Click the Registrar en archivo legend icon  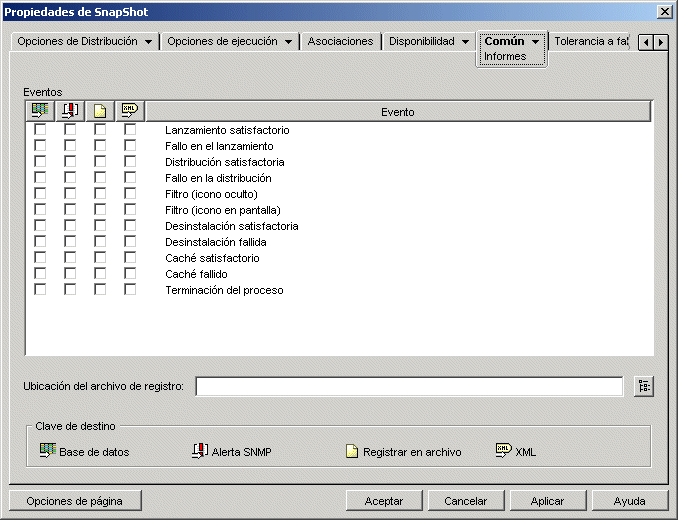click(x=352, y=452)
